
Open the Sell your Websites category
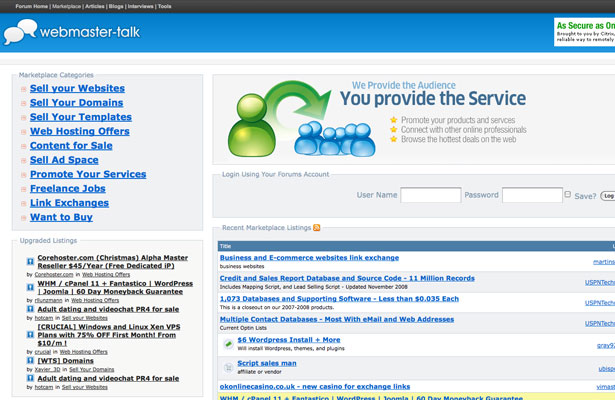tap(77, 88)
